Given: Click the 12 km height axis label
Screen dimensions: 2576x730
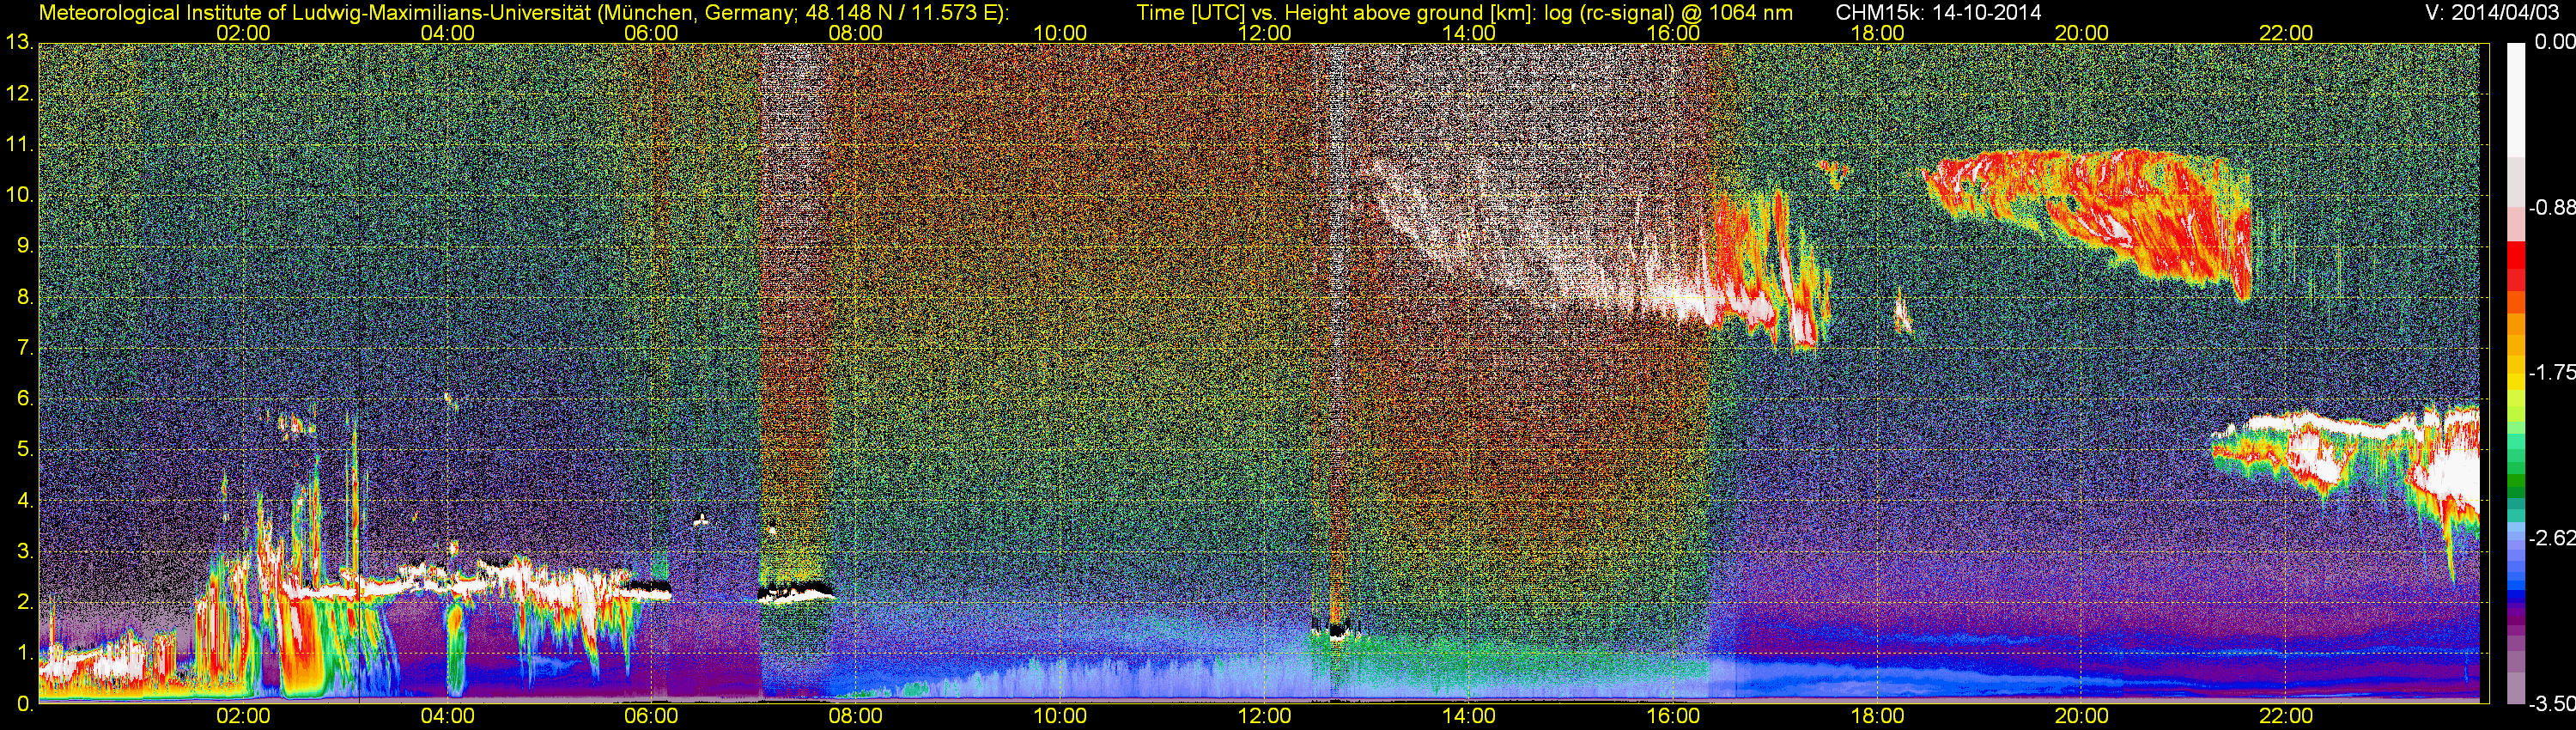Looking at the screenshot, I should pos(18,94).
